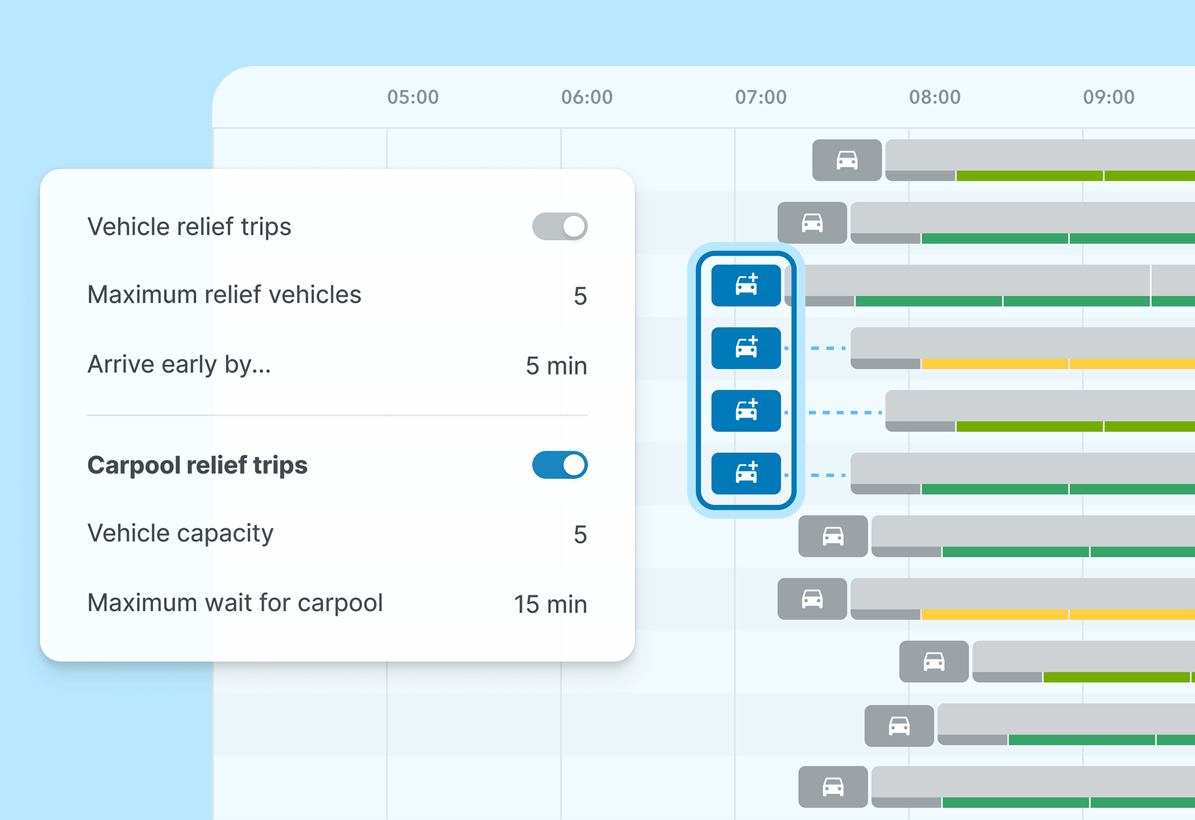Select the first blue carpool relief icon
The height and width of the screenshot is (820, 1195).
click(x=746, y=285)
